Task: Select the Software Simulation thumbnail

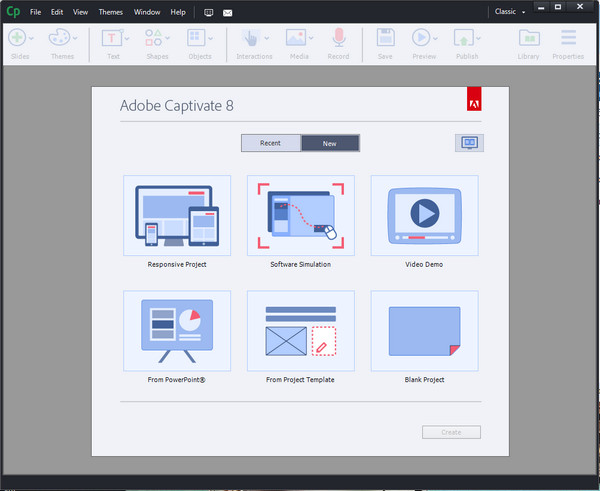Action: (x=301, y=215)
